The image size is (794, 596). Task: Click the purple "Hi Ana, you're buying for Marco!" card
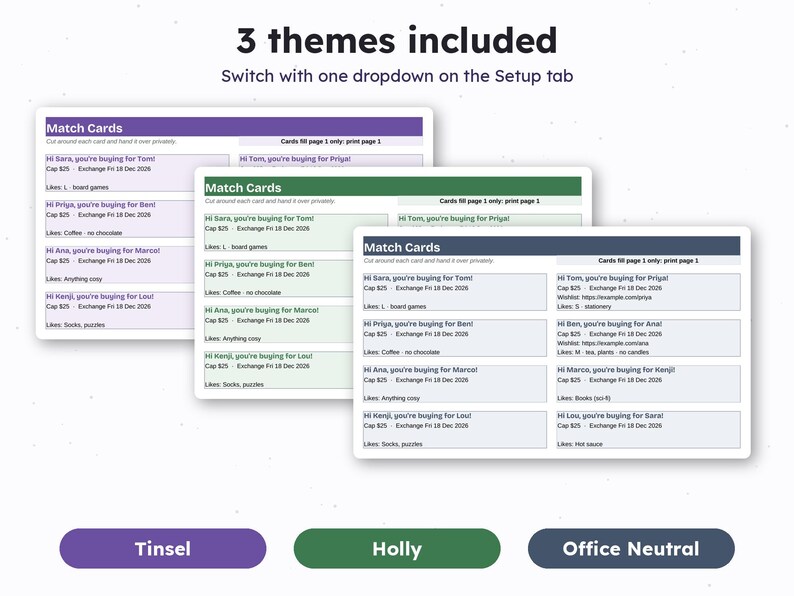point(120,264)
